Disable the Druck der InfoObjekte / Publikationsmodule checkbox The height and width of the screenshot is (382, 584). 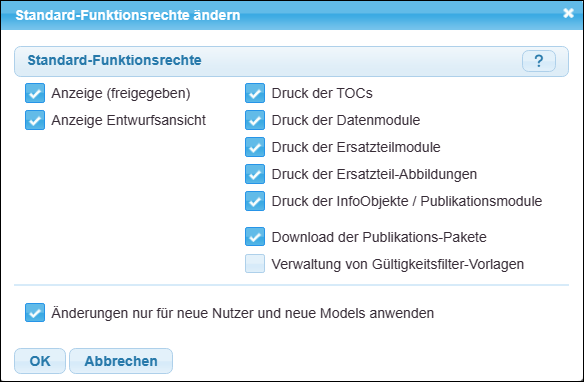(x=255, y=201)
